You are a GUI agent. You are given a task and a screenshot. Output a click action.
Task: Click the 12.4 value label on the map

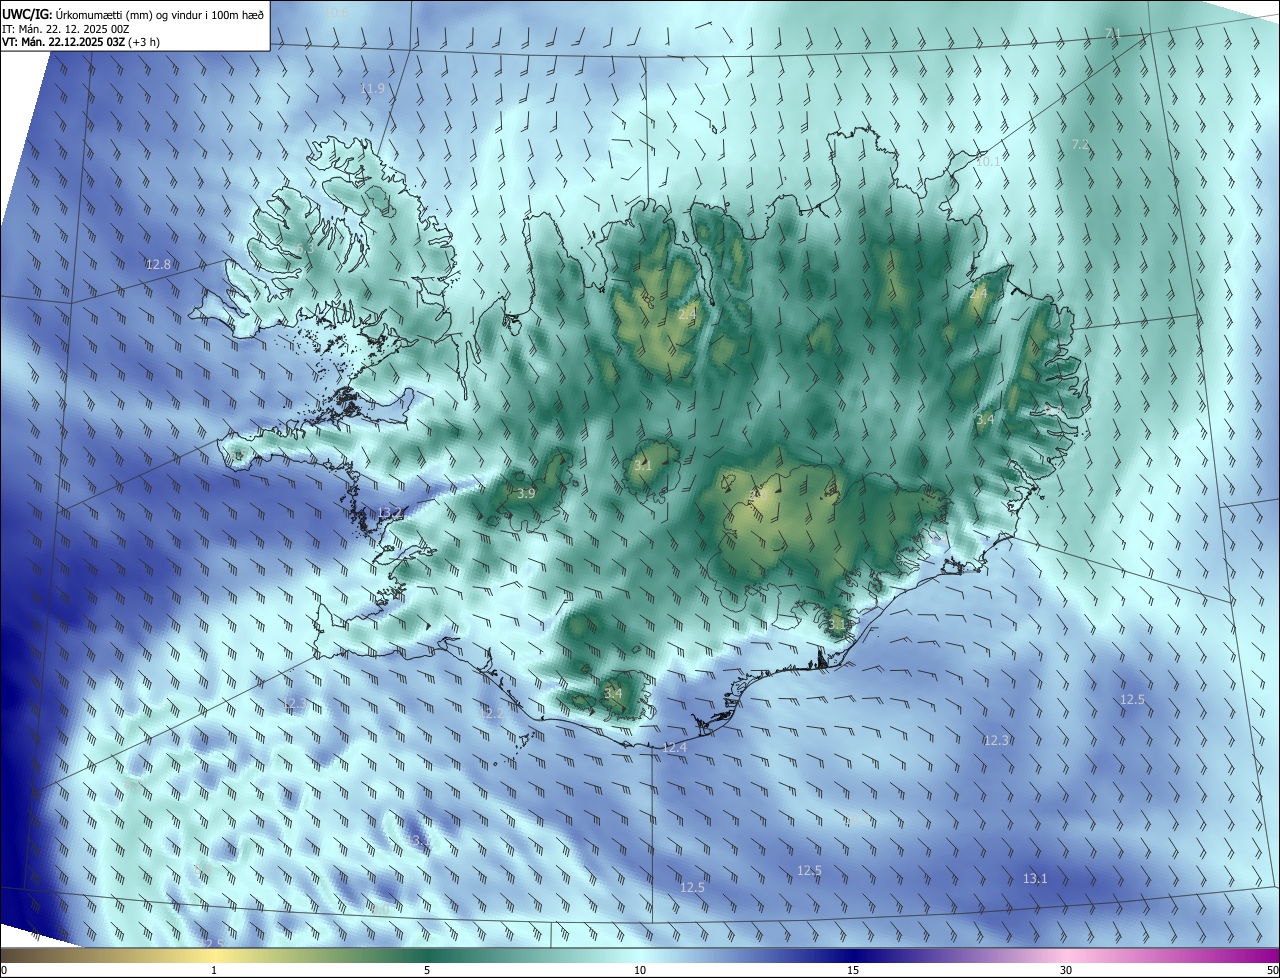click(x=675, y=748)
